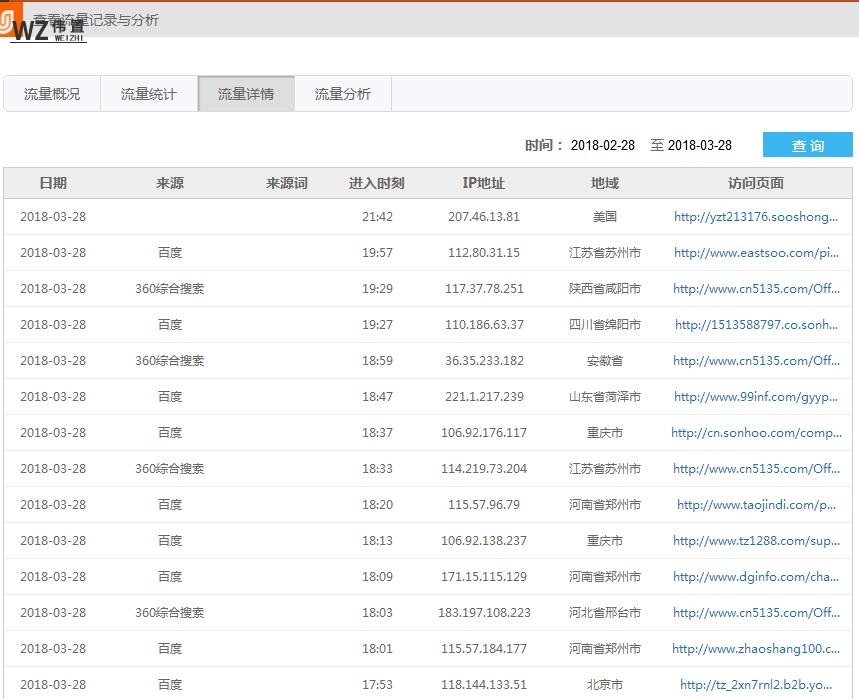The width and height of the screenshot is (859, 699).
Task: Switch to the 流量统计 tab
Action: click(148, 93)
